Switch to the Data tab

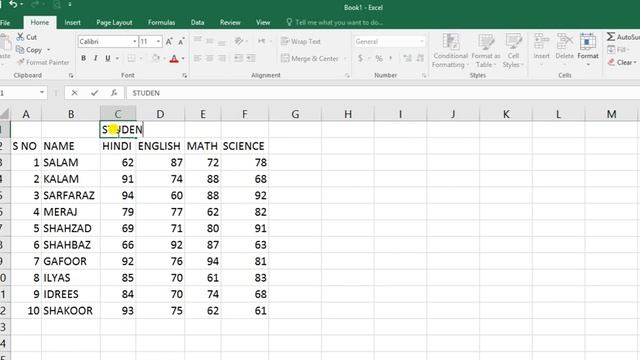click(198, 22)
